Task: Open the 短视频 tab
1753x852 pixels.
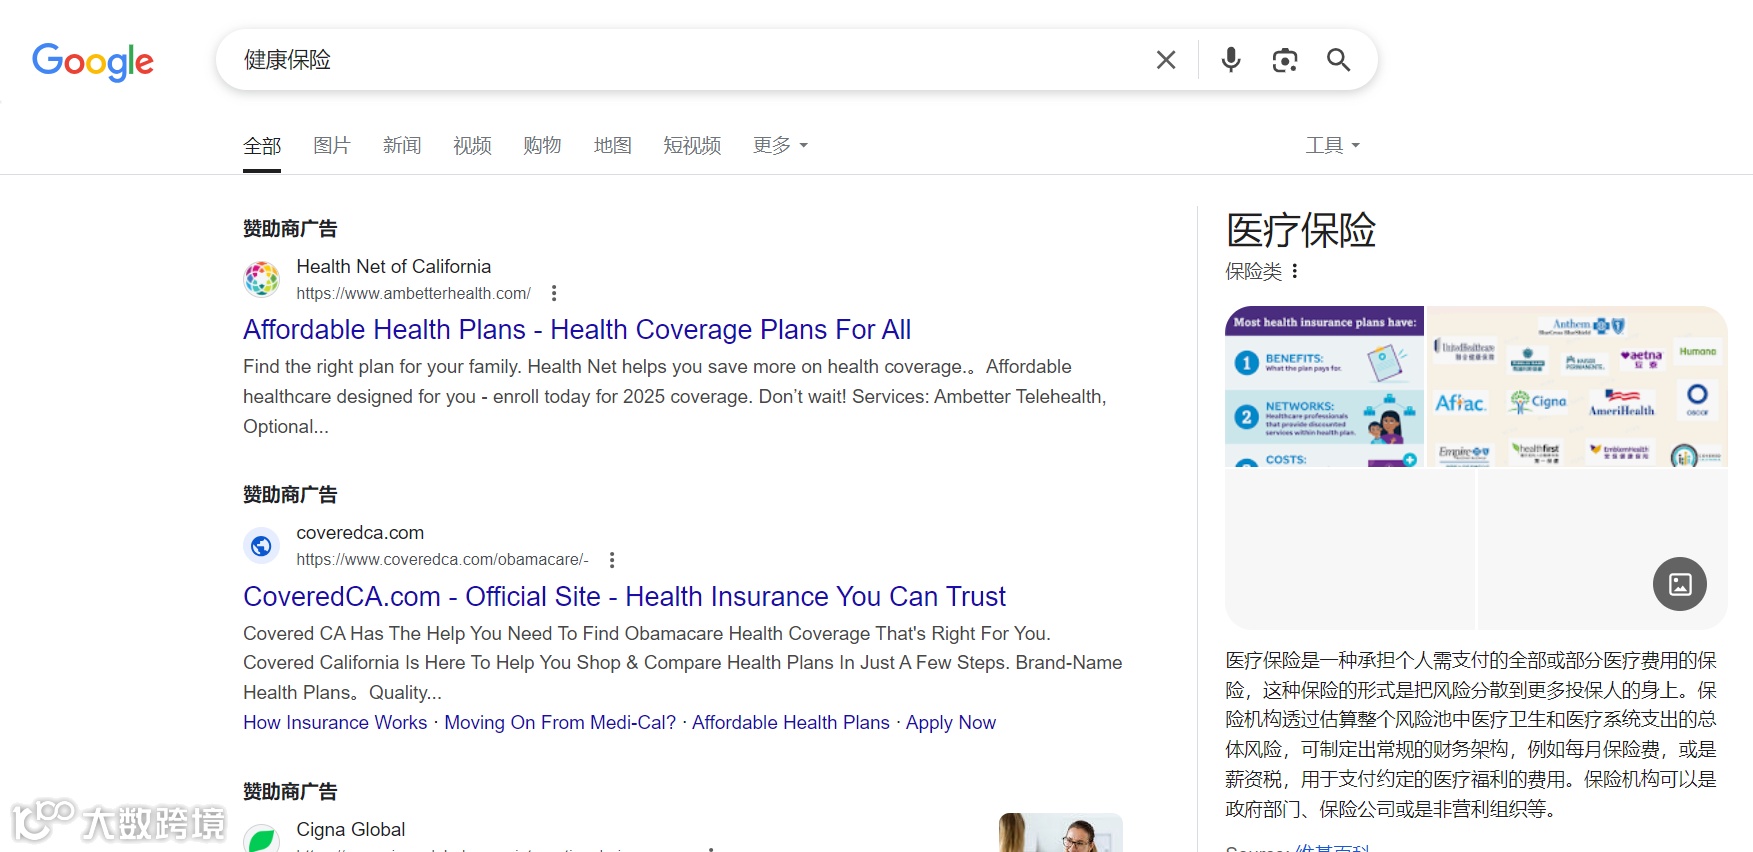Action: coord(692,146)
